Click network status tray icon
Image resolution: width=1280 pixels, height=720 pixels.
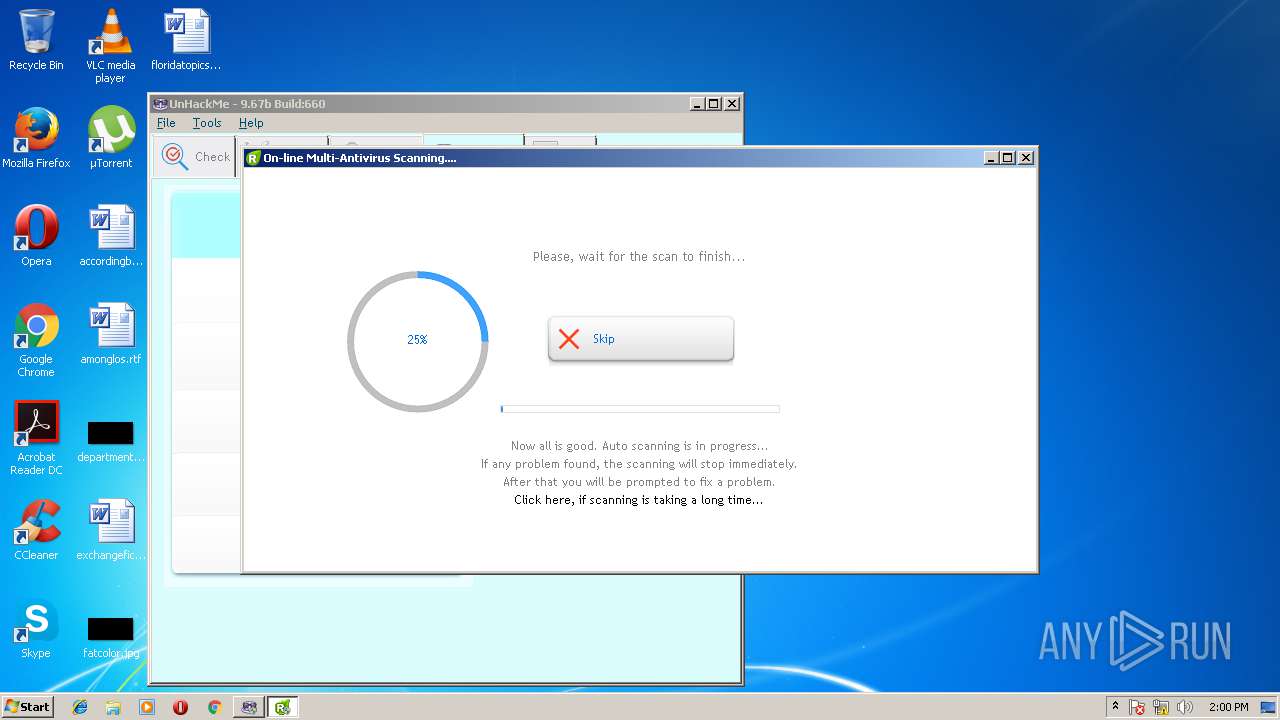click(1162, 707)
